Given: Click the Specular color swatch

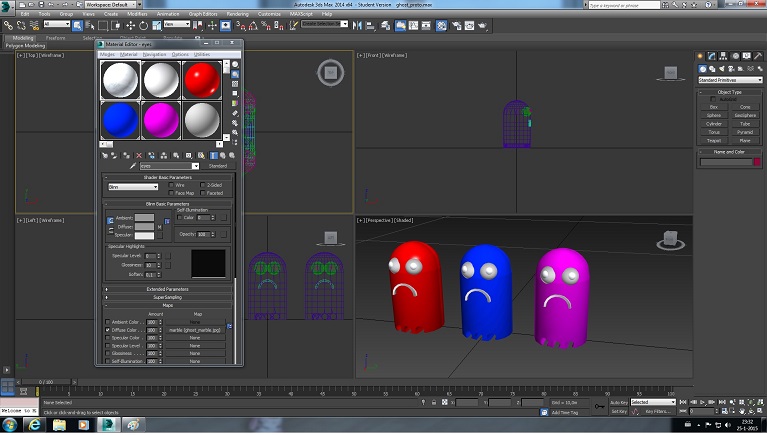Looking at the screenshot, I should coord(144,235).
